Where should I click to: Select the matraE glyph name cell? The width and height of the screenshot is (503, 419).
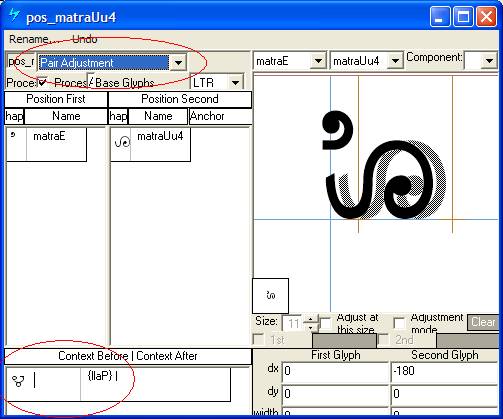tap(56, 144)
